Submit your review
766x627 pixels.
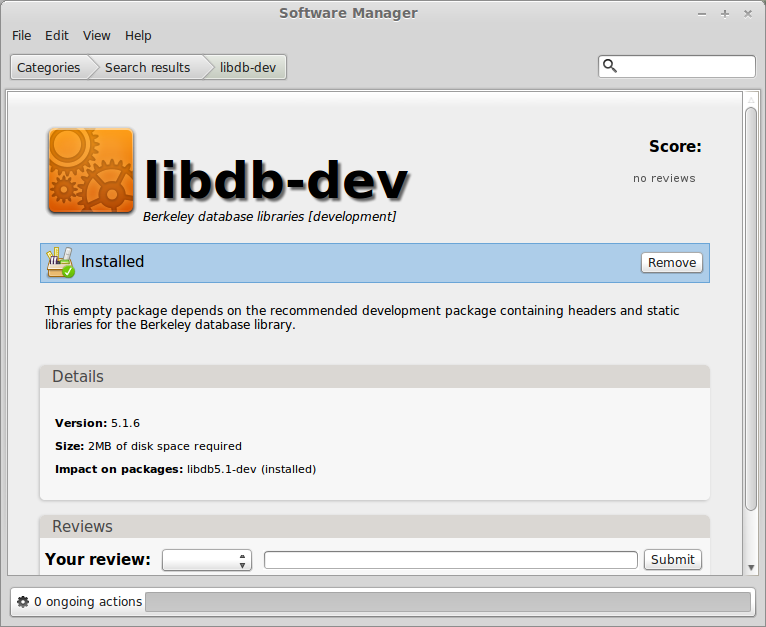pos(672,560)
